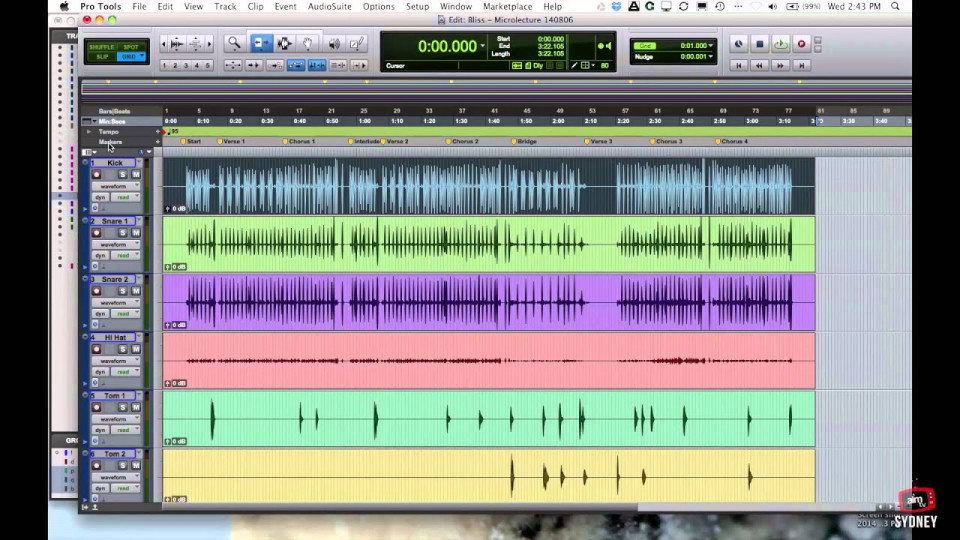Select the Slip edit mode
Viewport: 960px width, 540px height.
coord(102,57)
